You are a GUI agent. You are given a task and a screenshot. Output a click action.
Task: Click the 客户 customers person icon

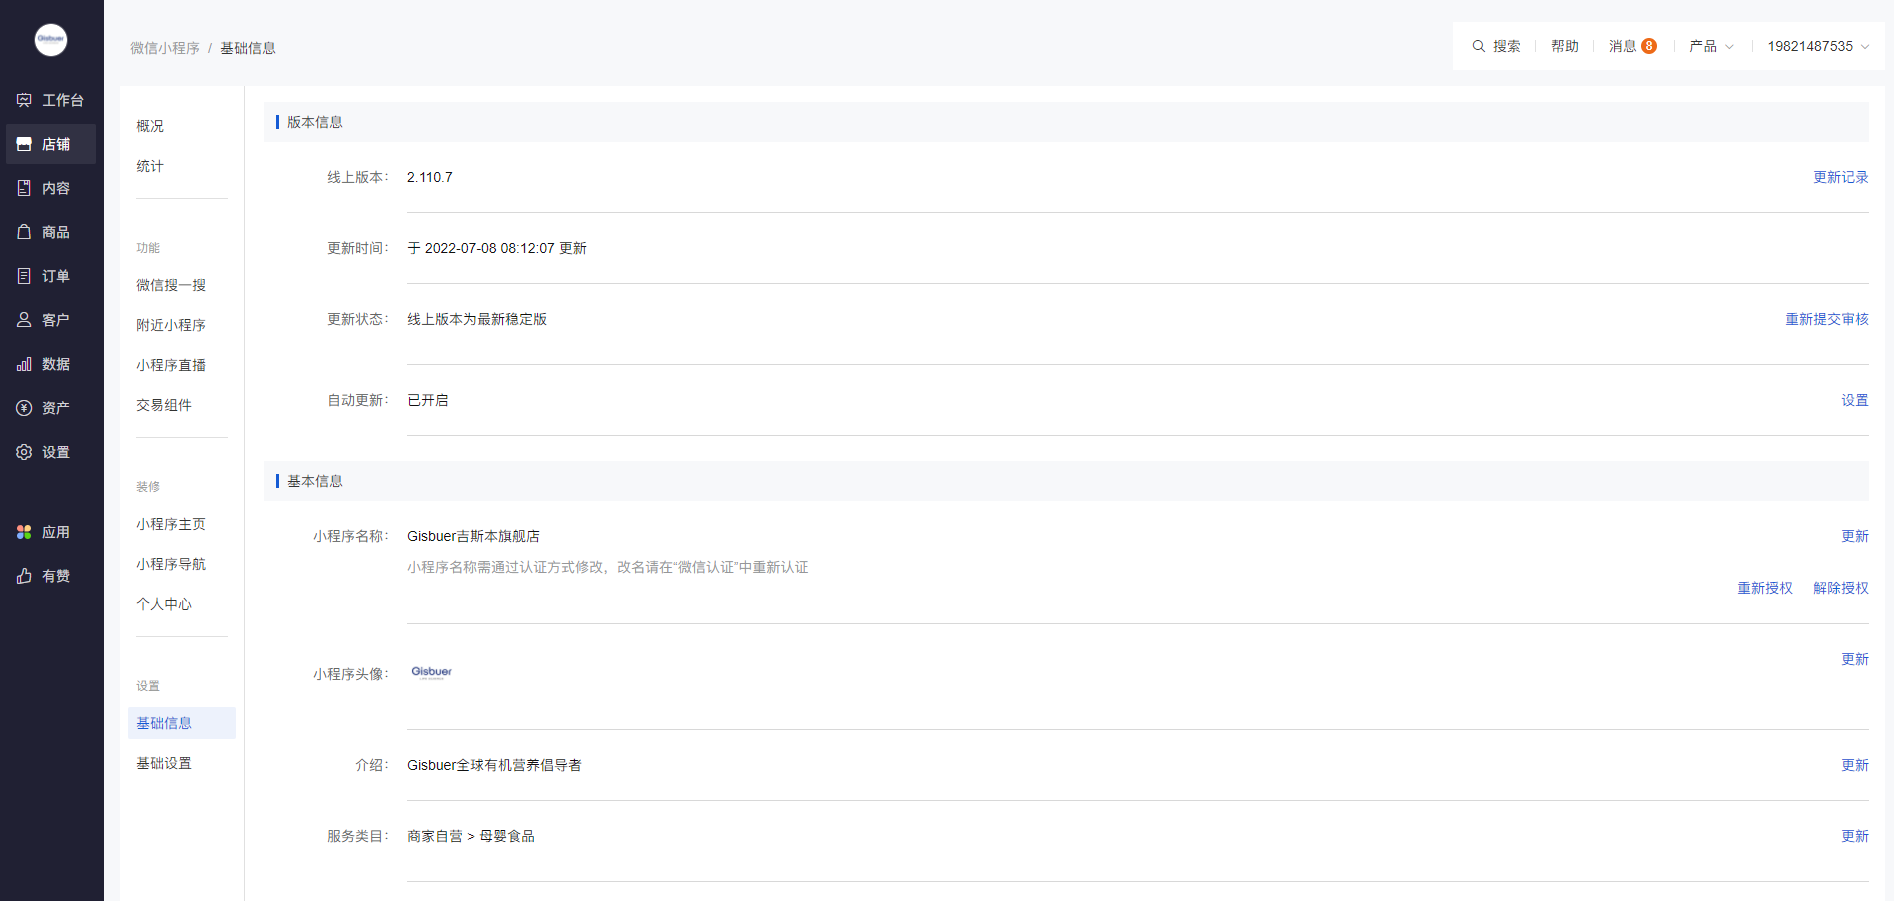pyautogui.click(x=24, y=320)
